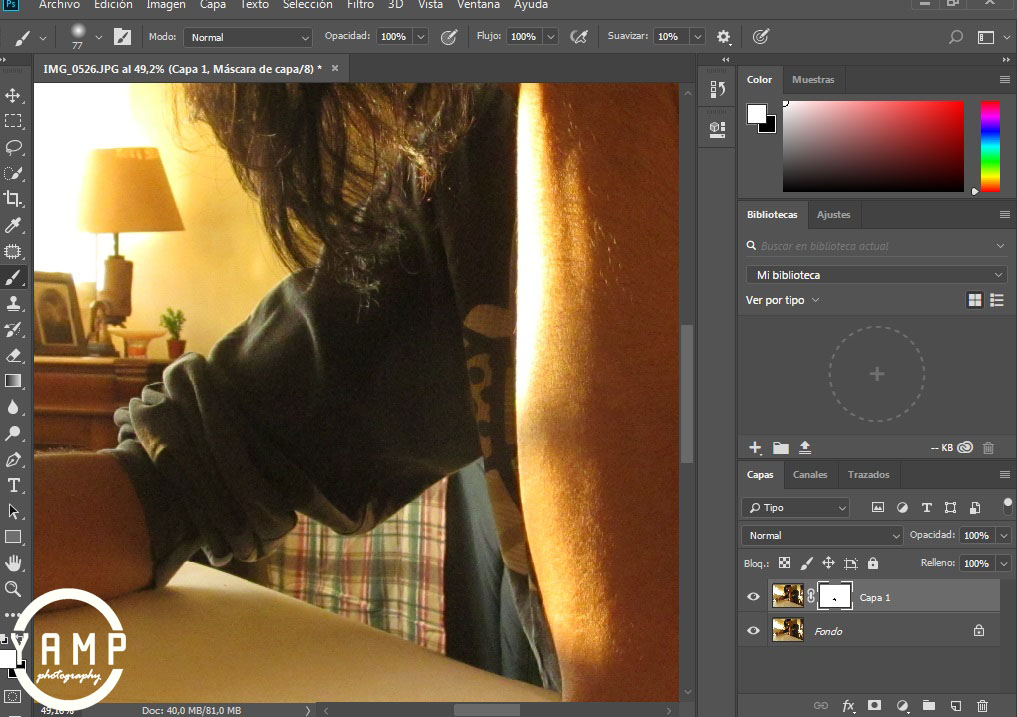Open the brush preset picker arrow
This screenshot has width=1017, height=717.
(99, 37)
